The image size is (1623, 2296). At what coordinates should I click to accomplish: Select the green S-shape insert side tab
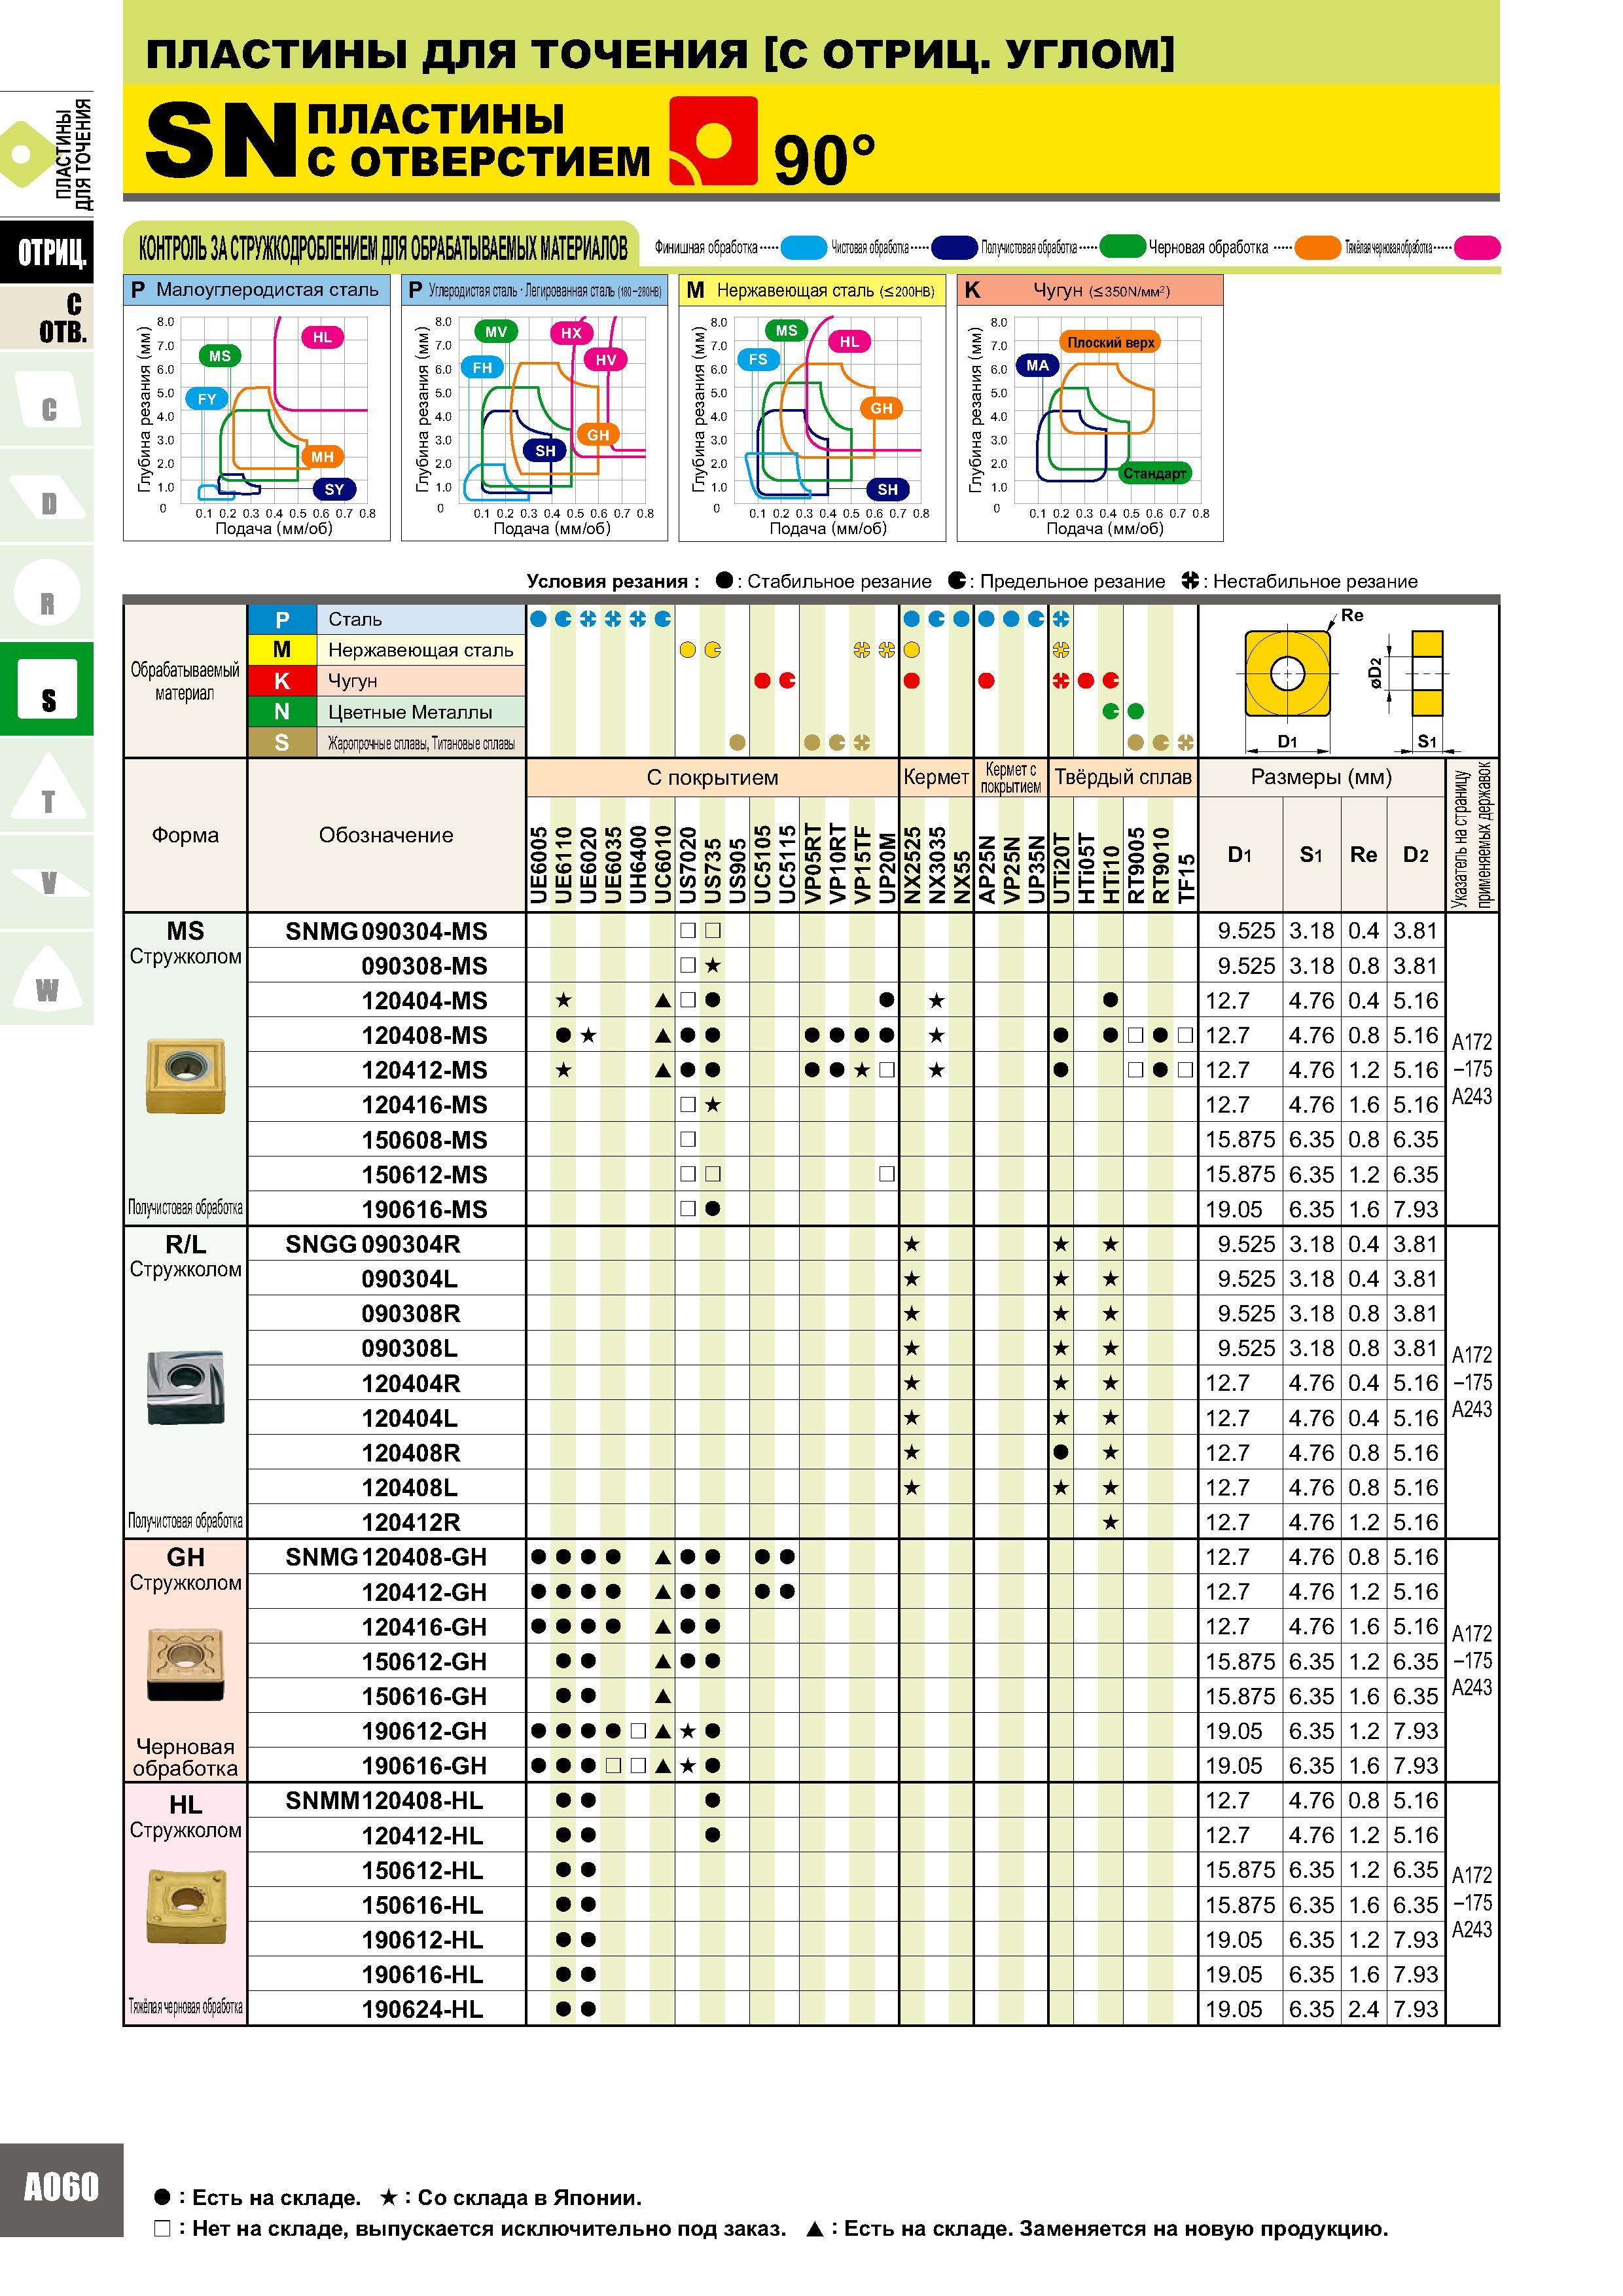click(x=47, y=690)
